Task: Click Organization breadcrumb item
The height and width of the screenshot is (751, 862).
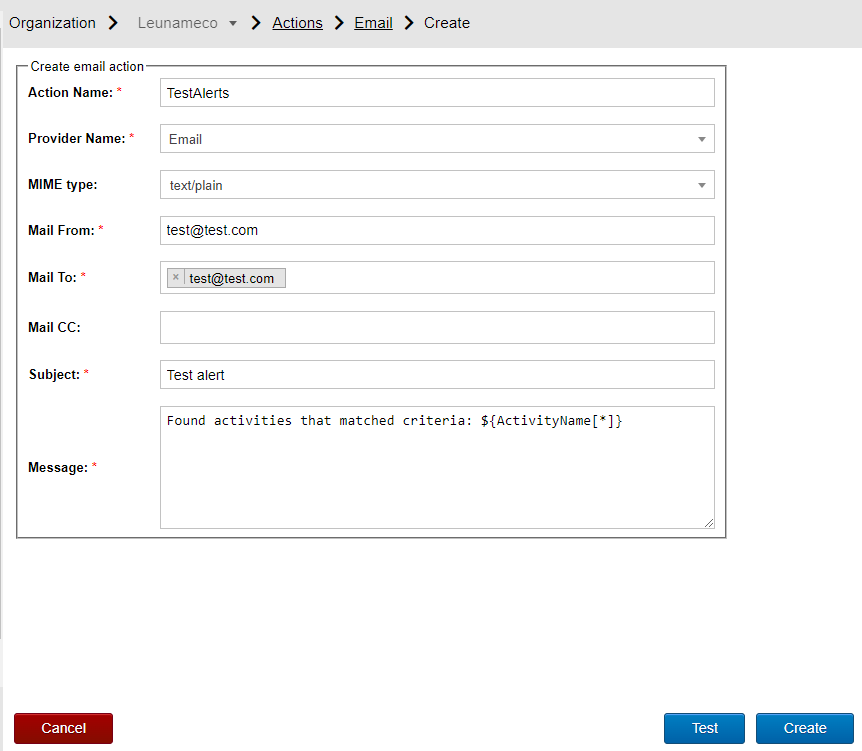Action: (52, 23)
